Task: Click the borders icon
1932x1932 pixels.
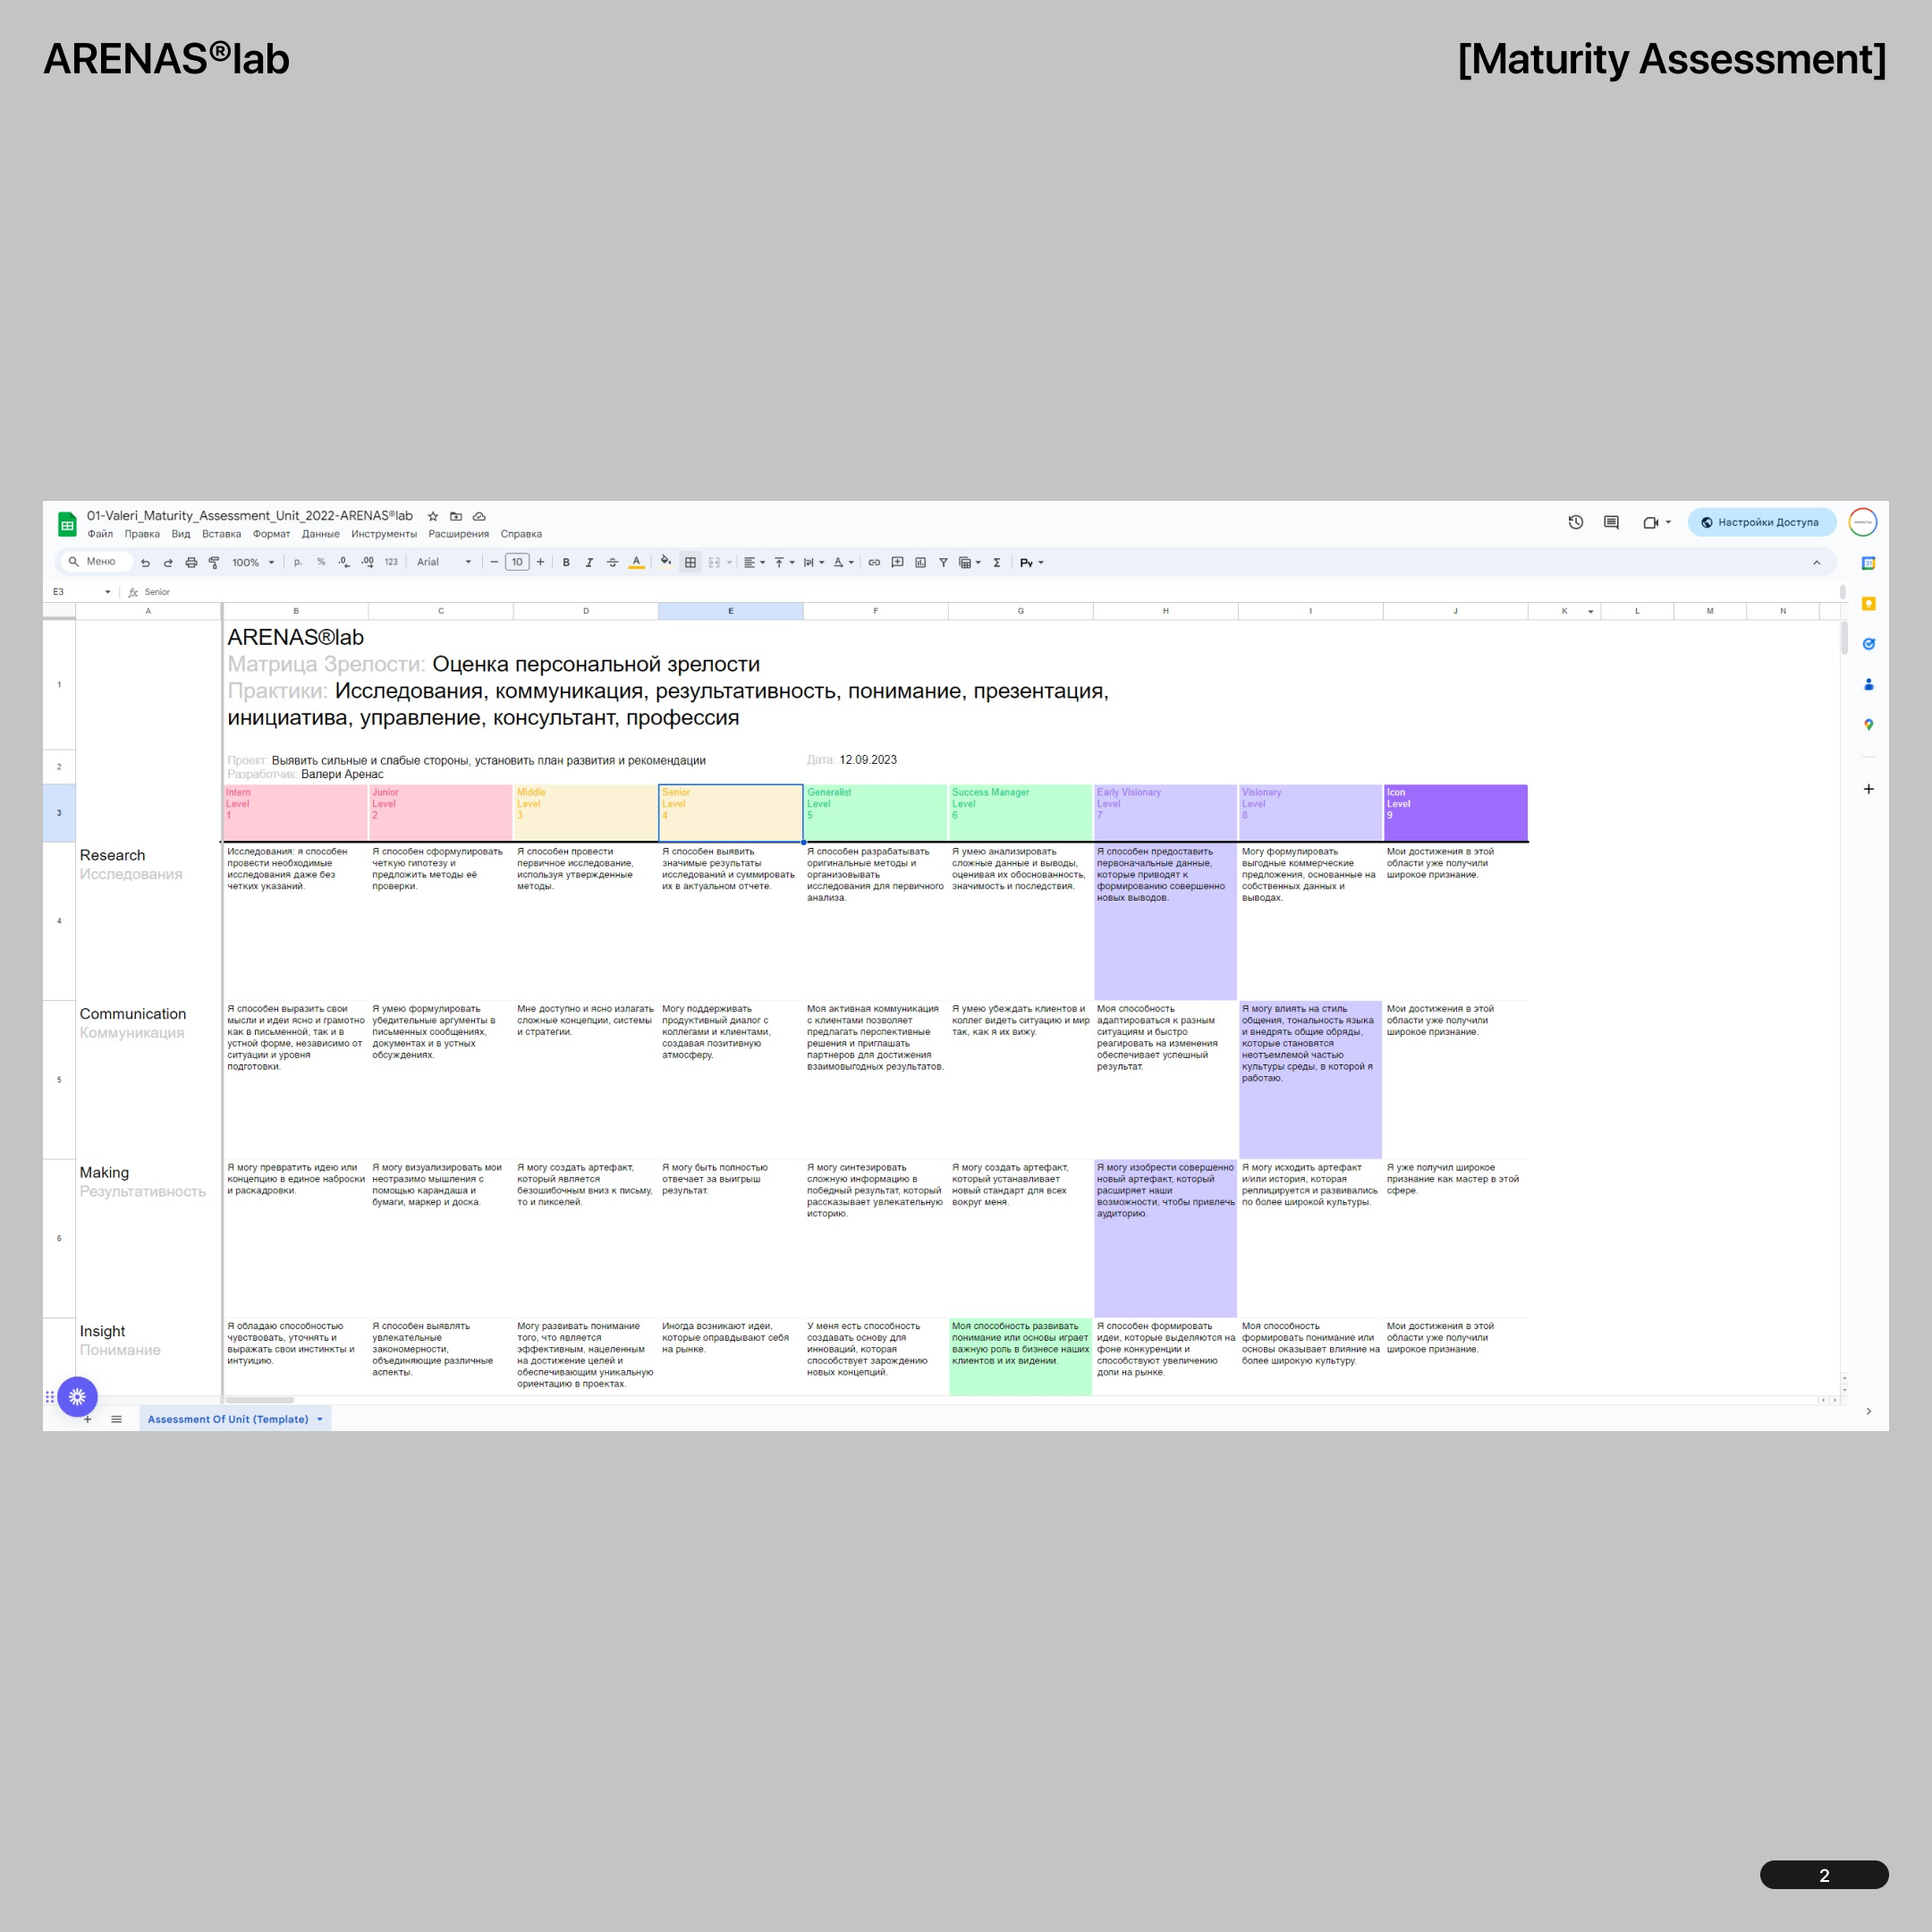Action: click(690, 562)
